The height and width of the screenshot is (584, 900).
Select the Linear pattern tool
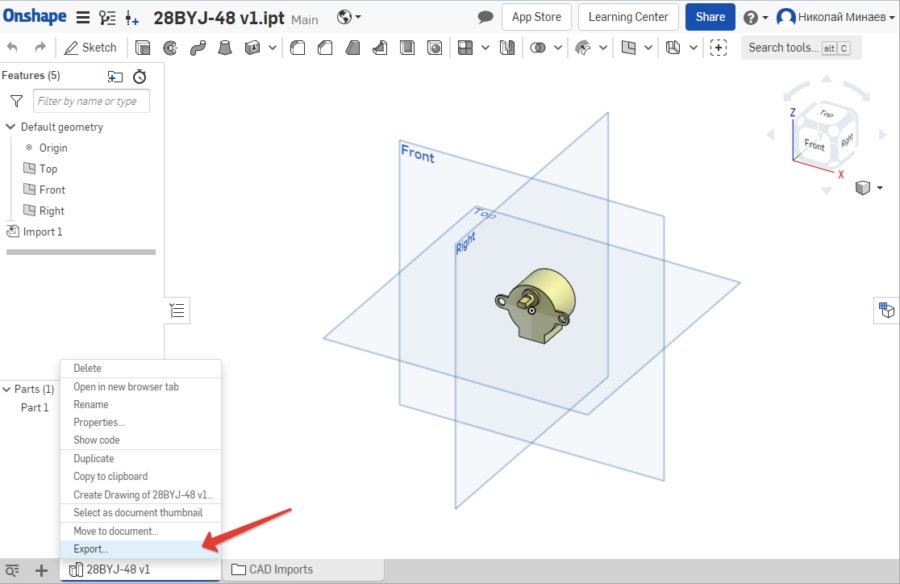(465, 48)
